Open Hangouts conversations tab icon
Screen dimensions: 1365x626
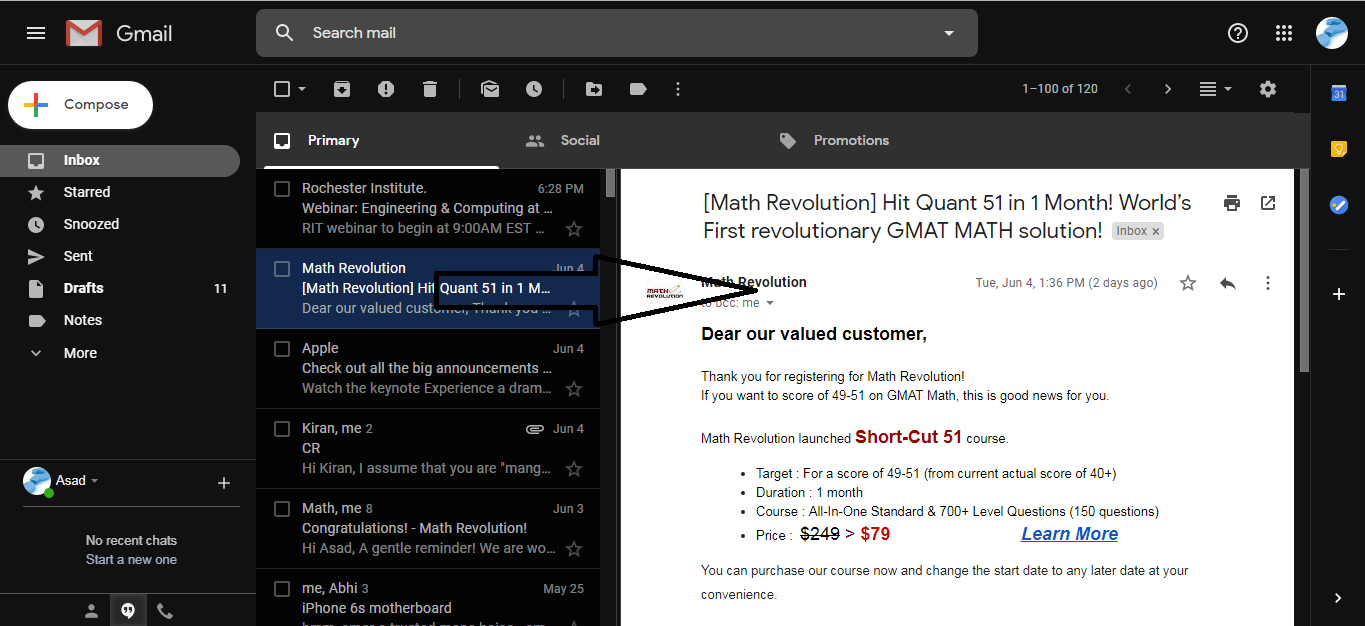[x=128, y=610]
